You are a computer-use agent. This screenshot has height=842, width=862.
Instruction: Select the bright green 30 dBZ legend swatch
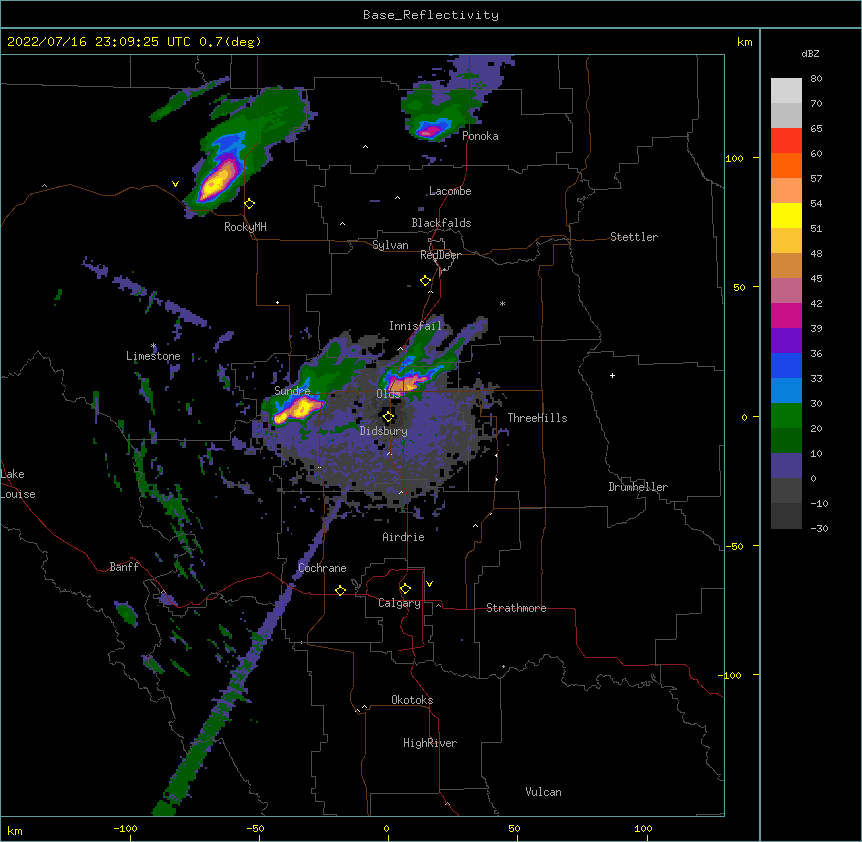(786, 416)
